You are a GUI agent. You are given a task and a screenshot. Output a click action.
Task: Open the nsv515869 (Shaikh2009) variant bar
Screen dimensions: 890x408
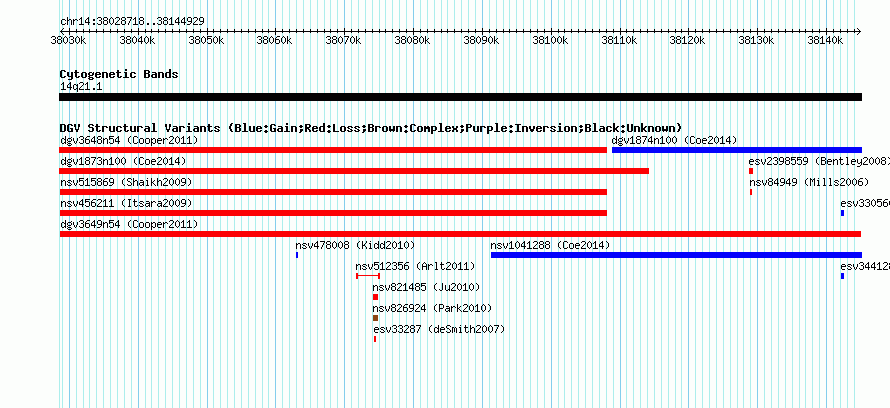tap(333, 192)
